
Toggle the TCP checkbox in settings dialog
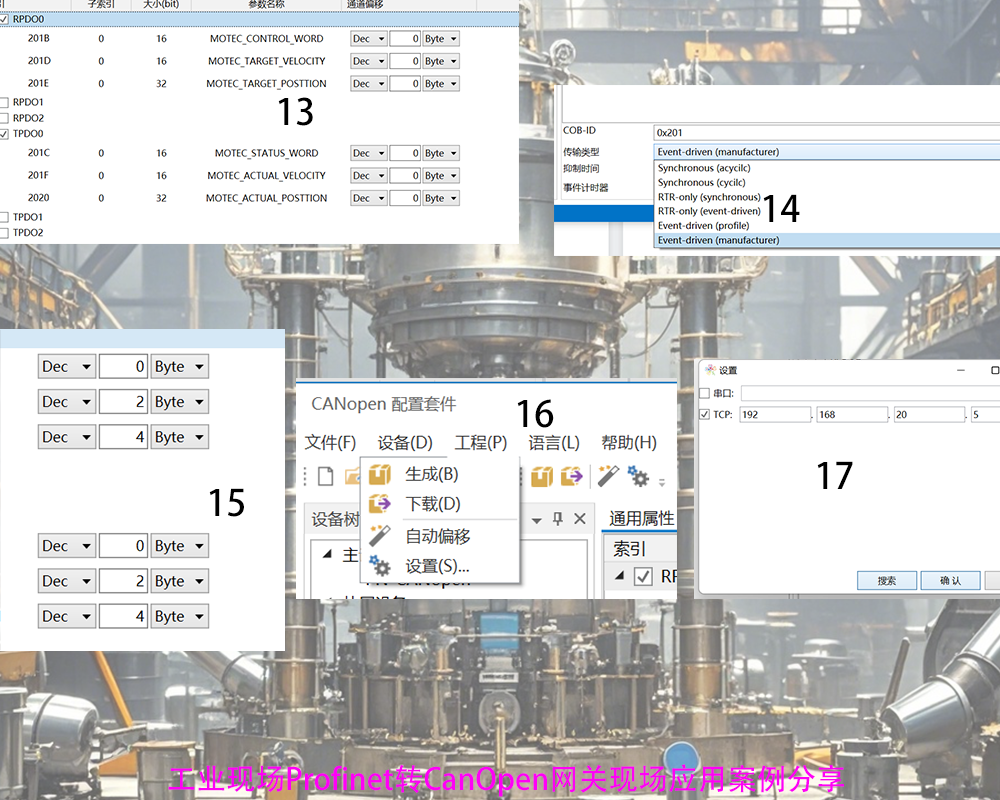click(705, 414)
